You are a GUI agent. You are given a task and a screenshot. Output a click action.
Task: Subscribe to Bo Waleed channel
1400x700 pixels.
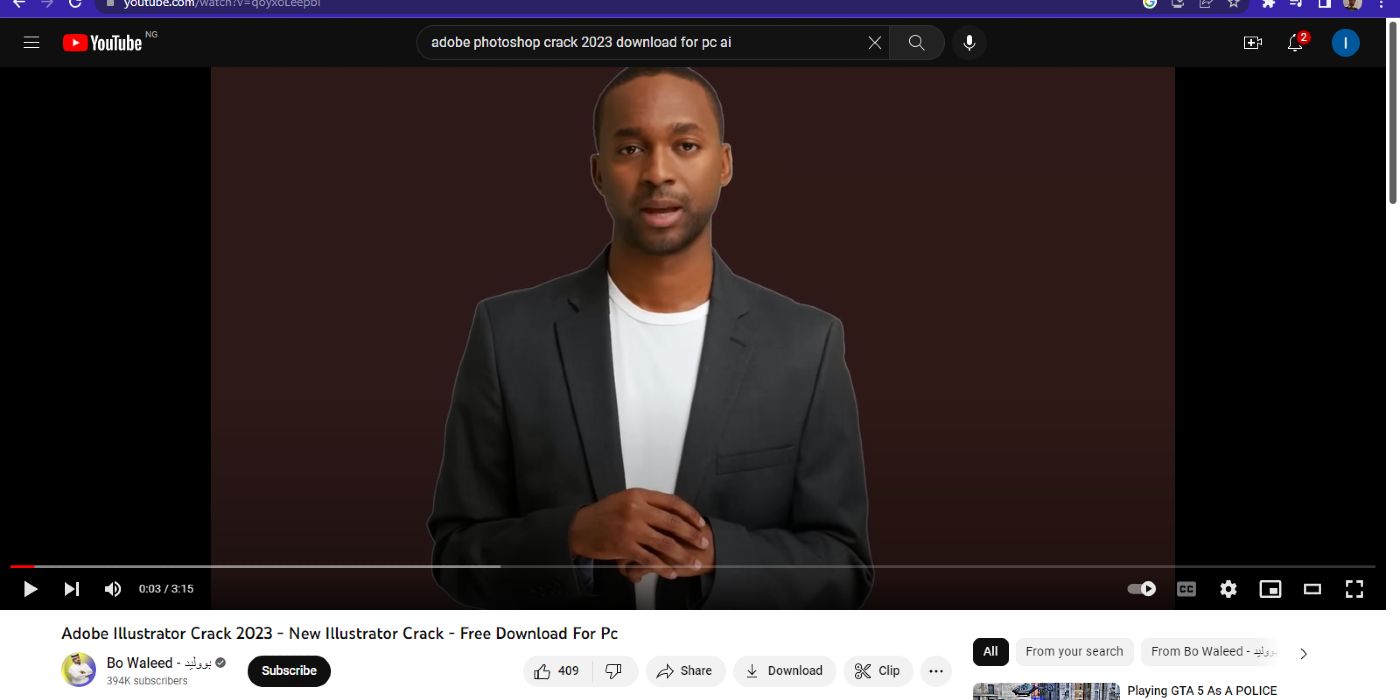[x=289, y=671]
